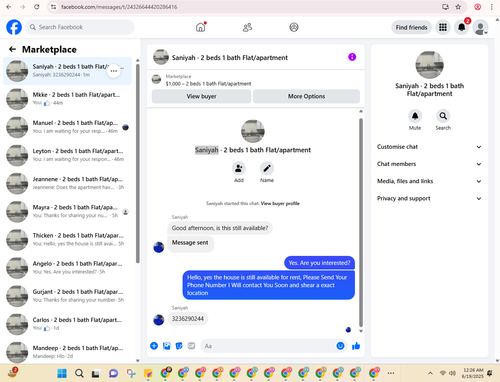Open the Groups icon in top bar
The height and width of the screenshot is (382, 500).
(x=294, y=27)
